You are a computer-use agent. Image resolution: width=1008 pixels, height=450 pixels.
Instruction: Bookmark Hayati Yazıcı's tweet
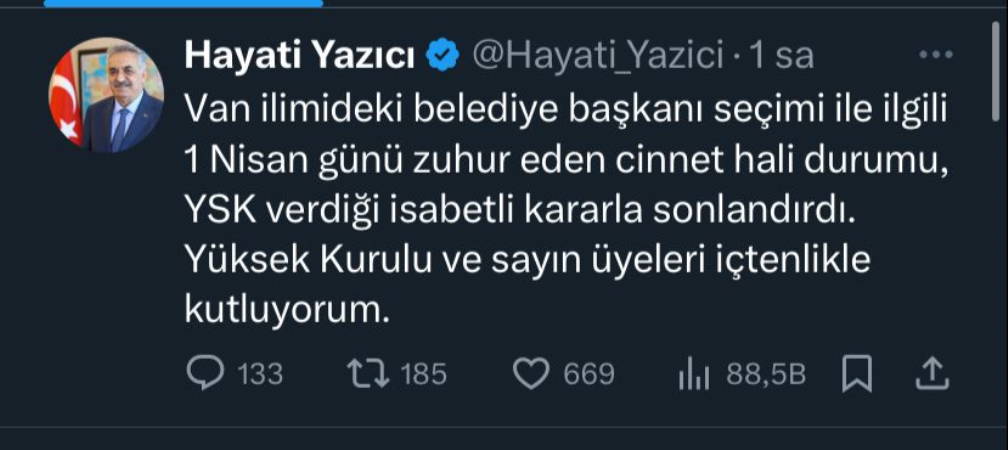pyautogui.click(x=857, y=374)
